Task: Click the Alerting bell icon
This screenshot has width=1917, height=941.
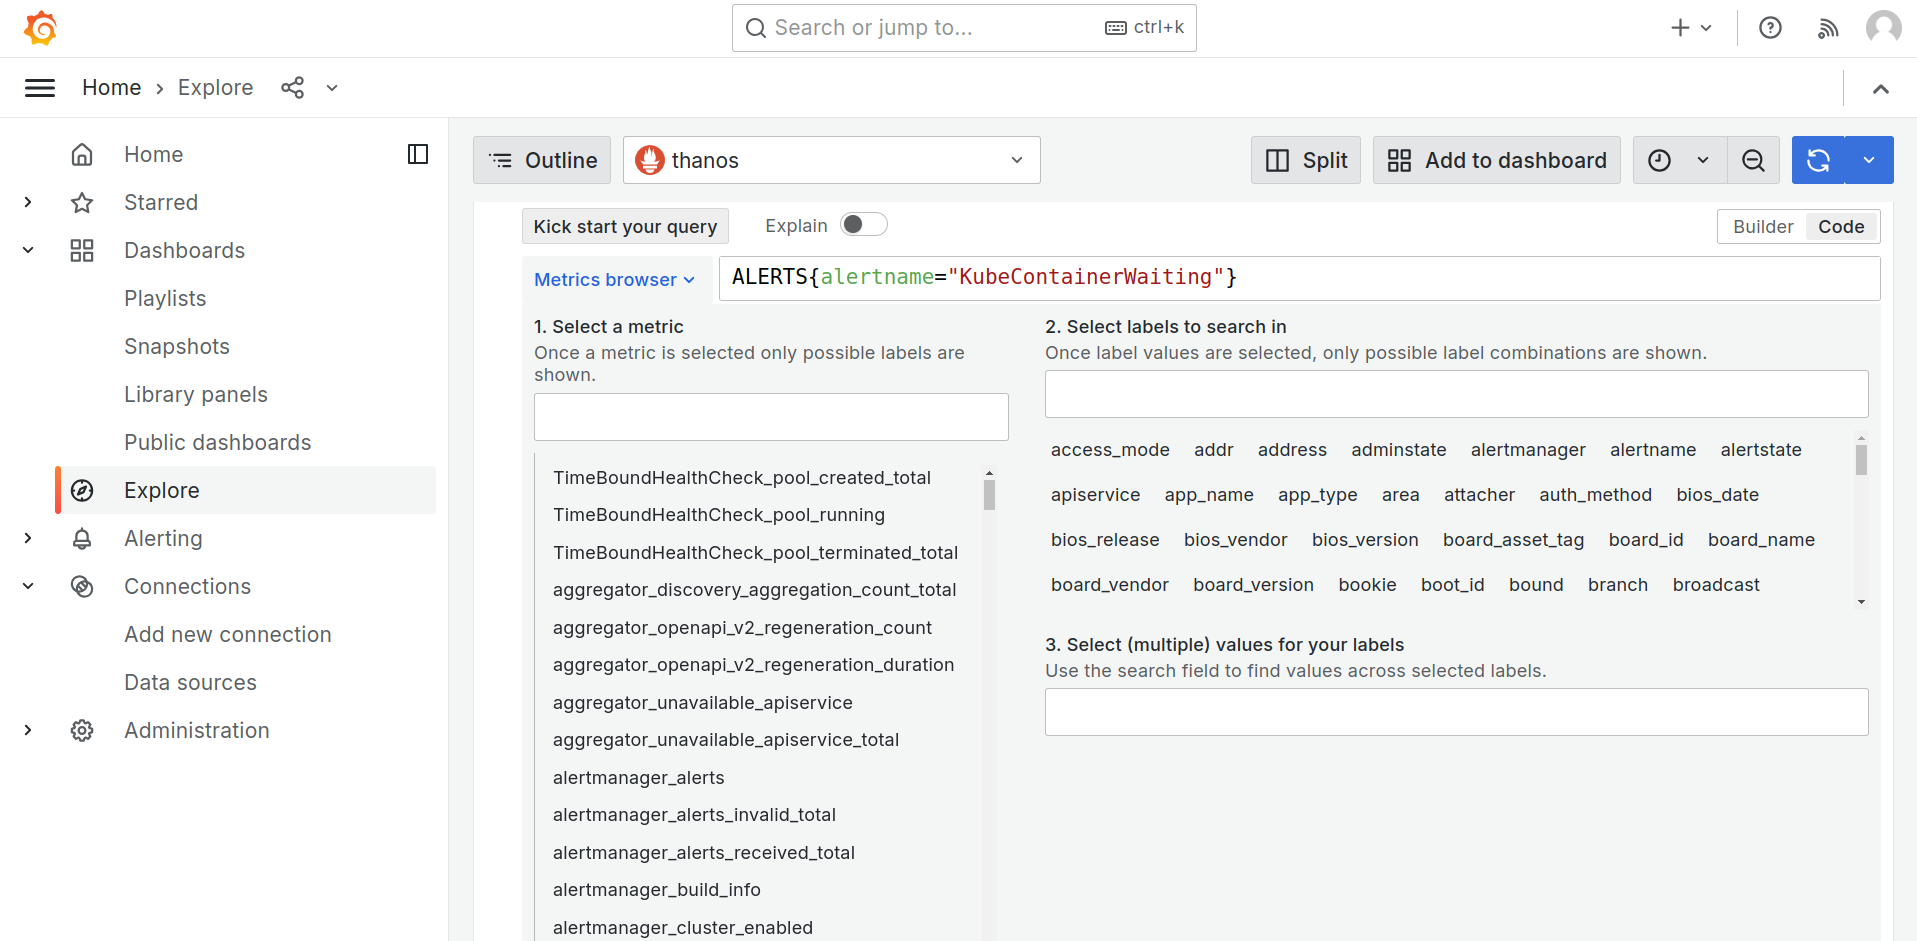Action: 82,538
